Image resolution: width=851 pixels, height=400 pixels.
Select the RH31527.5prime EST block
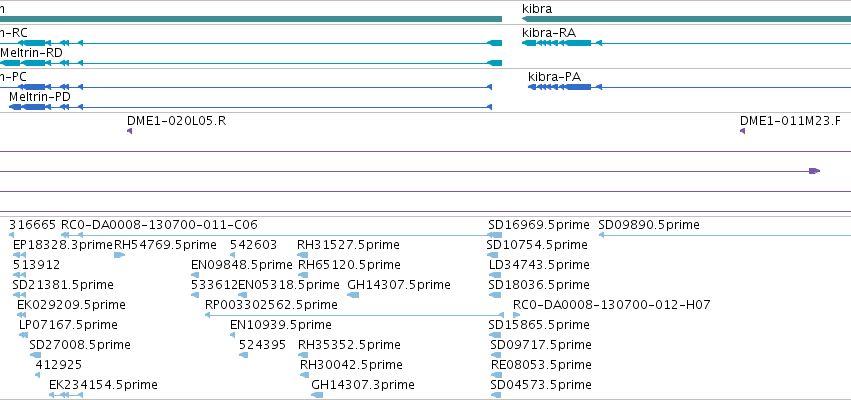tap(302, 255)
